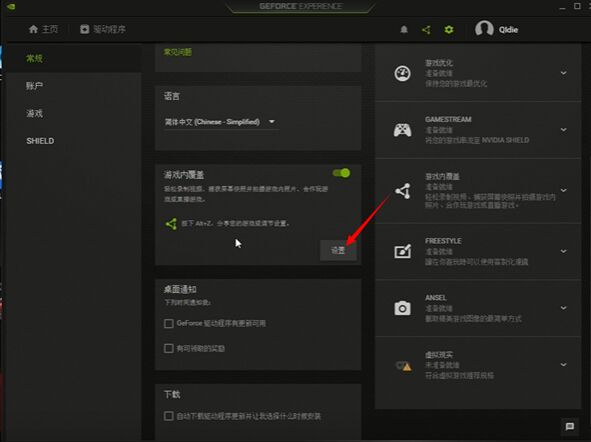This screenshot has height=442, width=591.
Task: Click the overlay 设置 settings button
Action: (x=338, y=250)
